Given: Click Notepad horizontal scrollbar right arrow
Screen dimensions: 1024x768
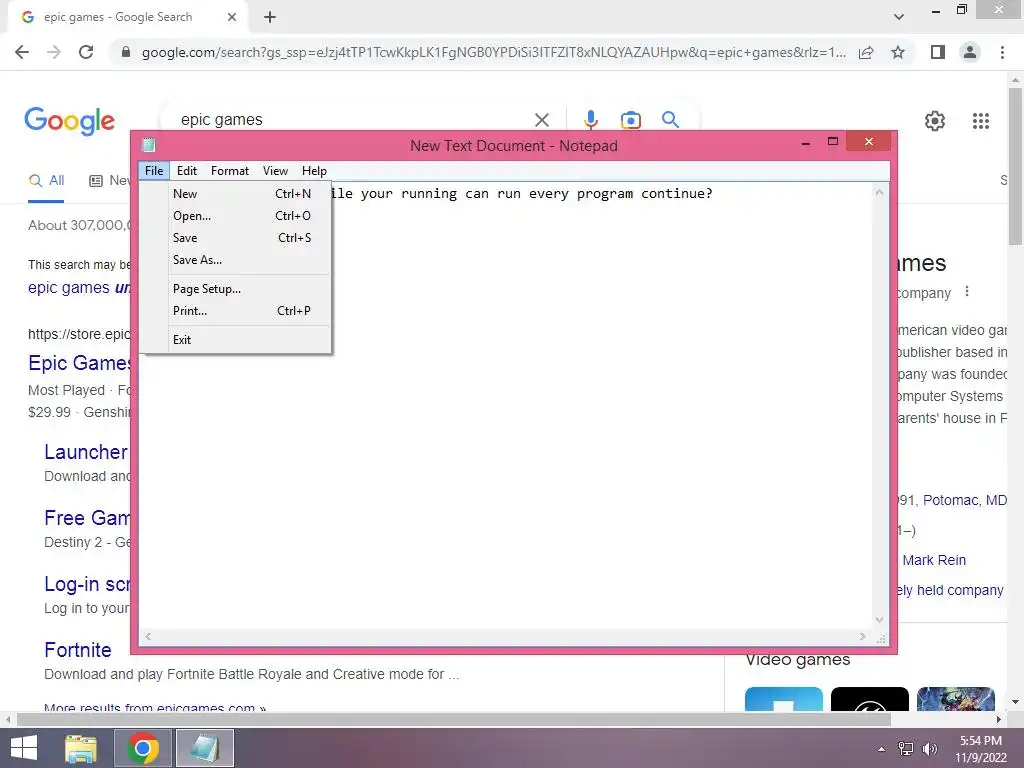Looking at the screenshot, I should point(863,636).
